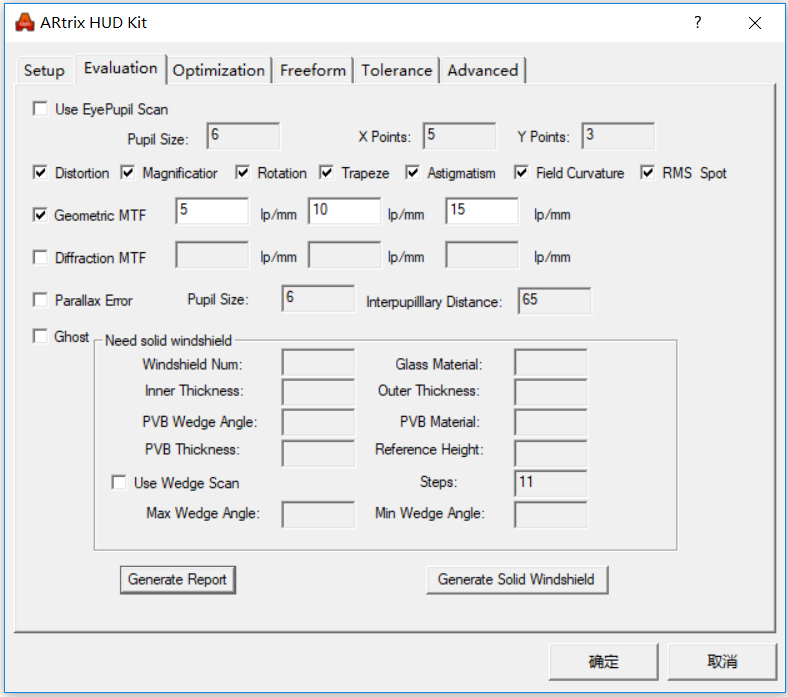Open the Optimization tab

[x=219, y=70]
